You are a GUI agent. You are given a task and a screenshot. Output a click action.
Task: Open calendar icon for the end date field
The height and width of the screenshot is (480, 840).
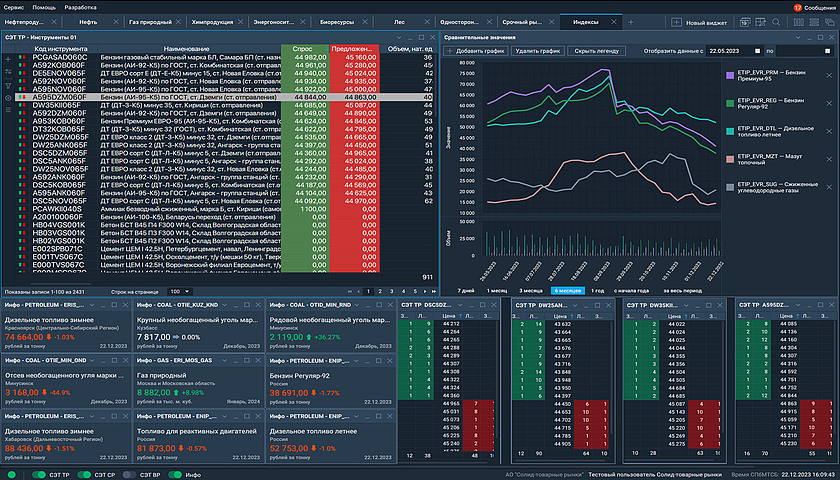825,50
